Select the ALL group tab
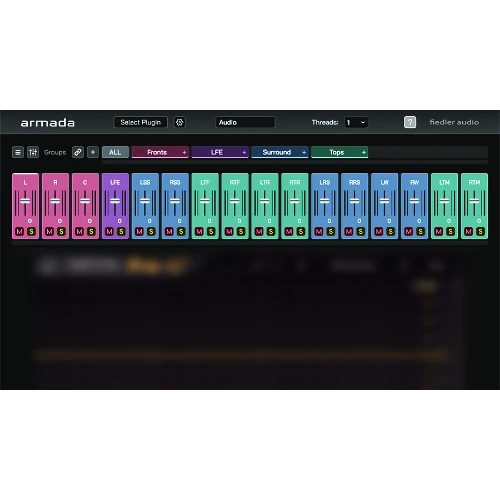 [x=115, y=152]
